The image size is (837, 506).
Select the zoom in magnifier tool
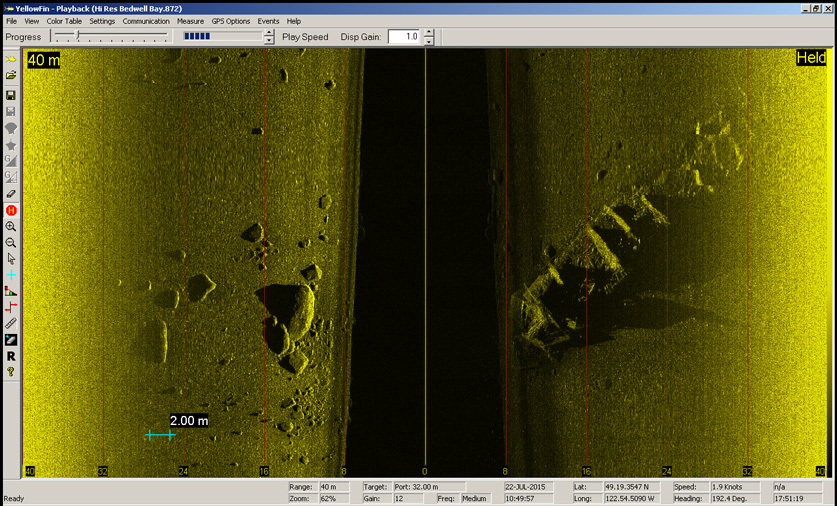(11, 227)
